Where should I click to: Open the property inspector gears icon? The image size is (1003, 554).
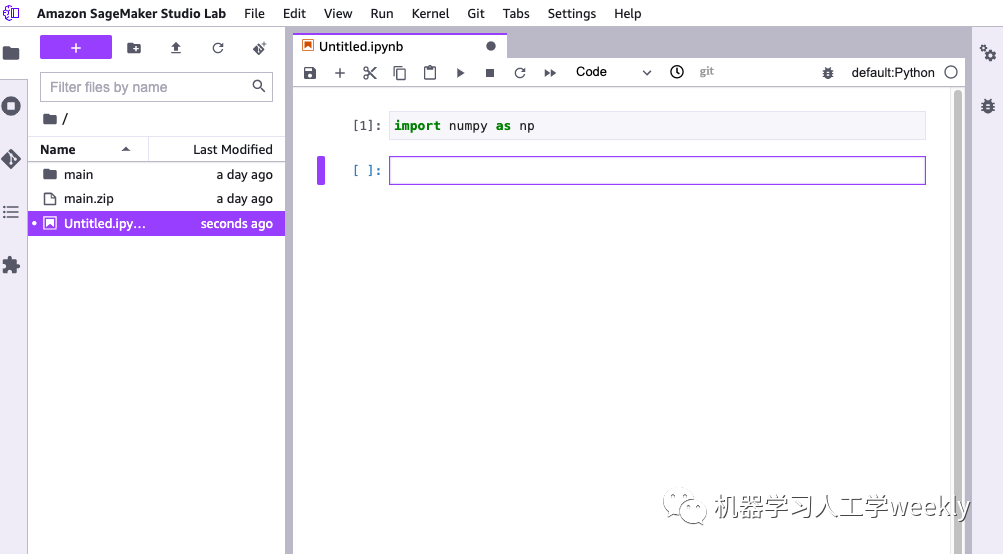(x=988, y=53)
